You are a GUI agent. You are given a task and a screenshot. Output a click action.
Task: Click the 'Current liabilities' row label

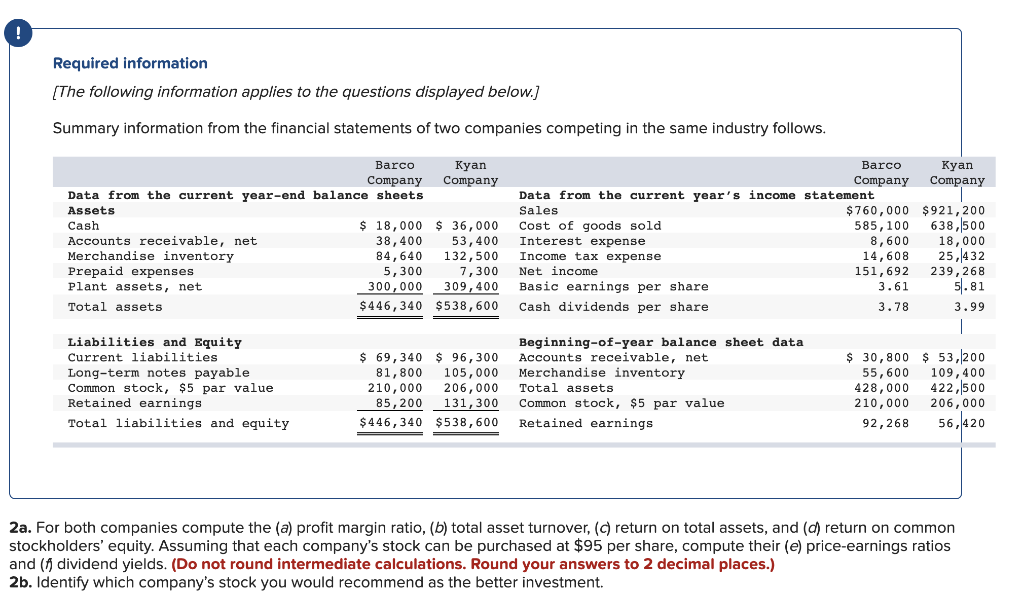143,357
